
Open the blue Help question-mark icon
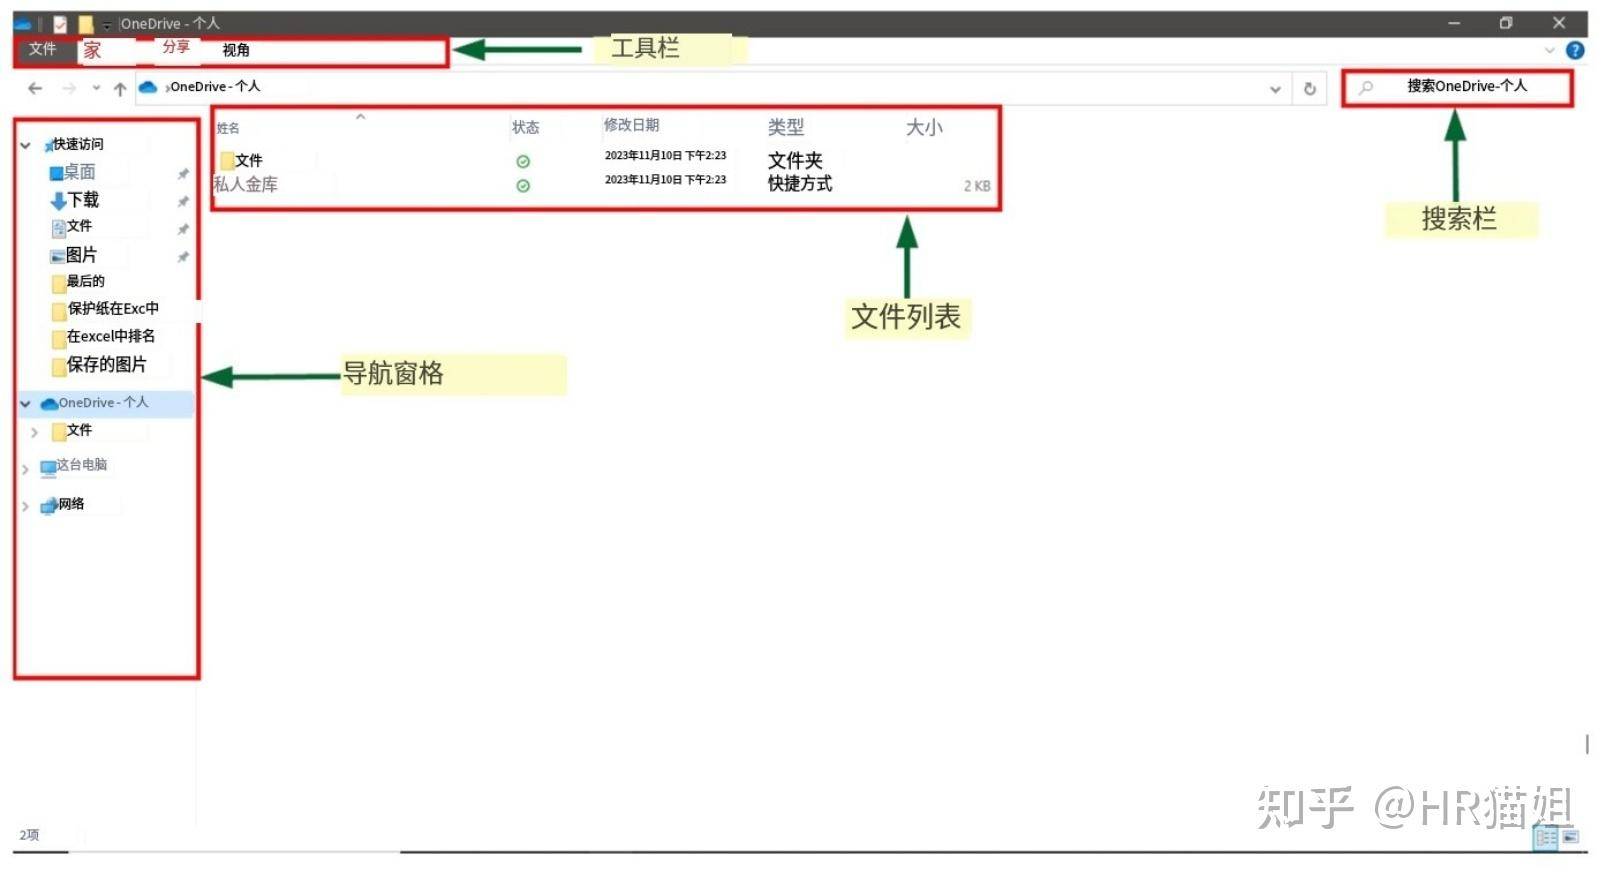(x=1575, y=50)
